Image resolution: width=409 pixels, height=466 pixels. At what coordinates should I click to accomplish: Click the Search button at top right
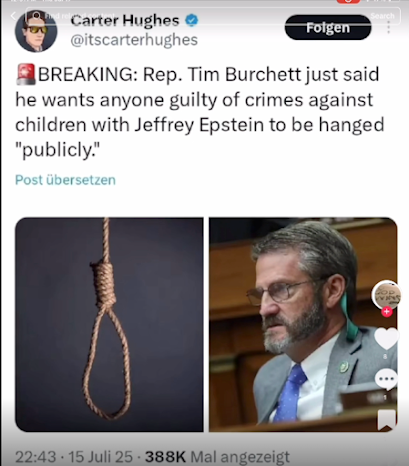382,16
